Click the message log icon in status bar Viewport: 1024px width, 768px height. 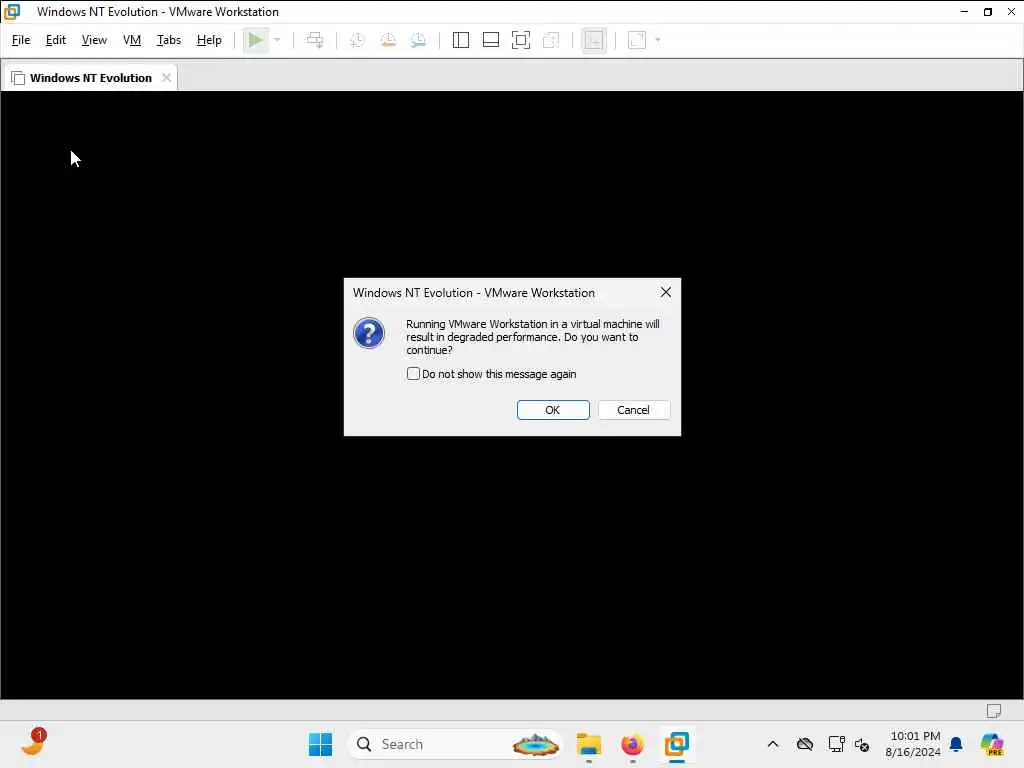click(x=993, y=711)
